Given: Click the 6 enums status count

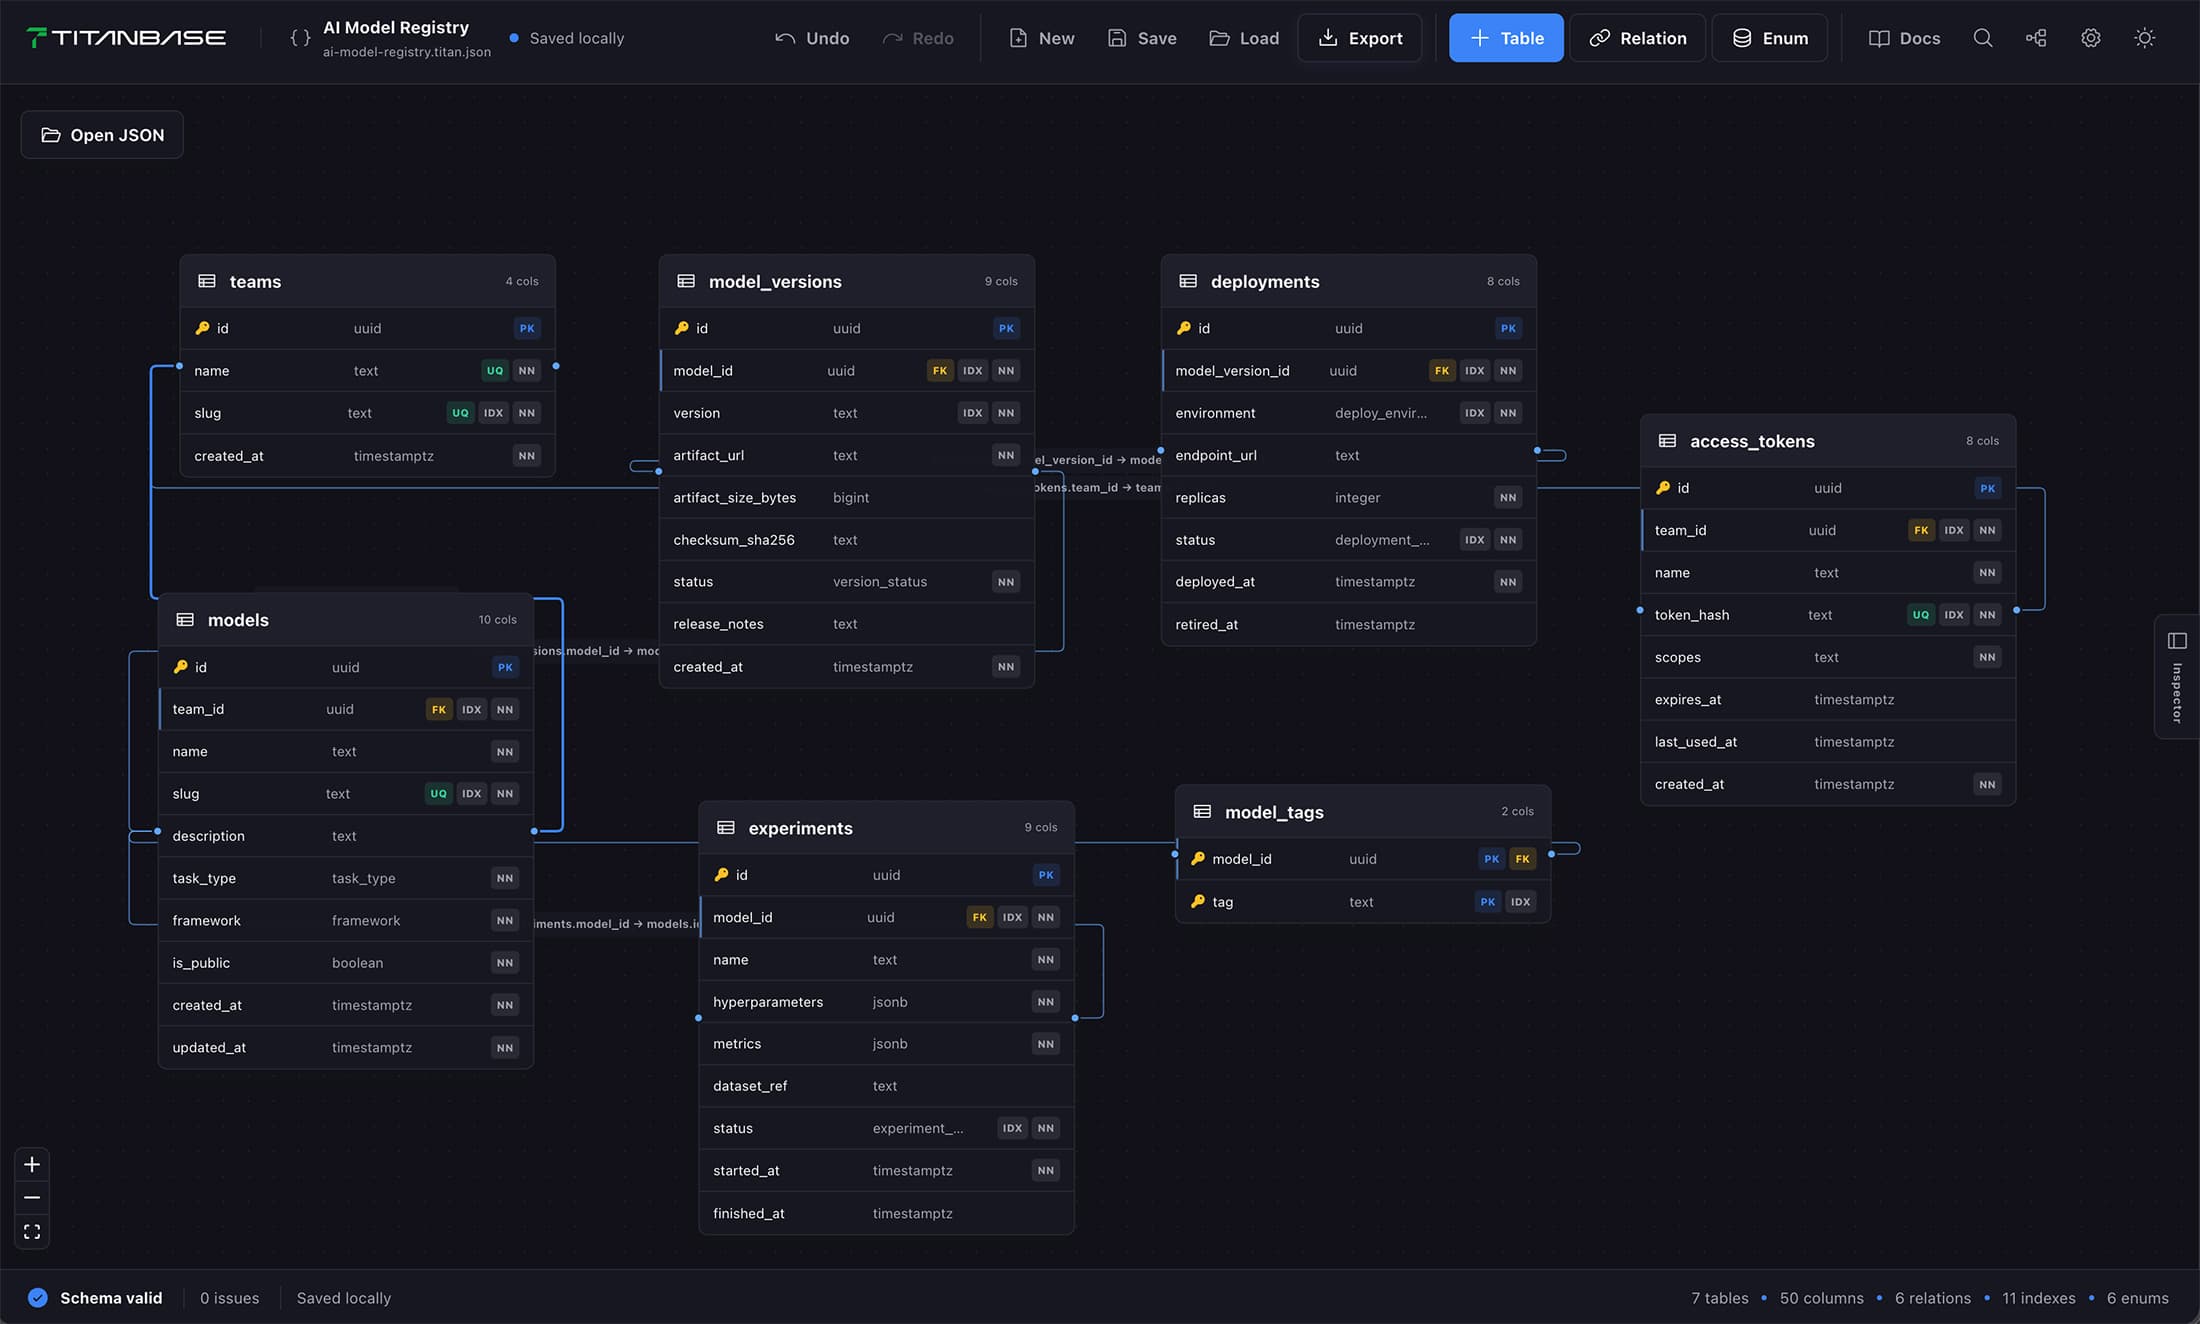Looking at the screenshot, I should 2137,1298.
